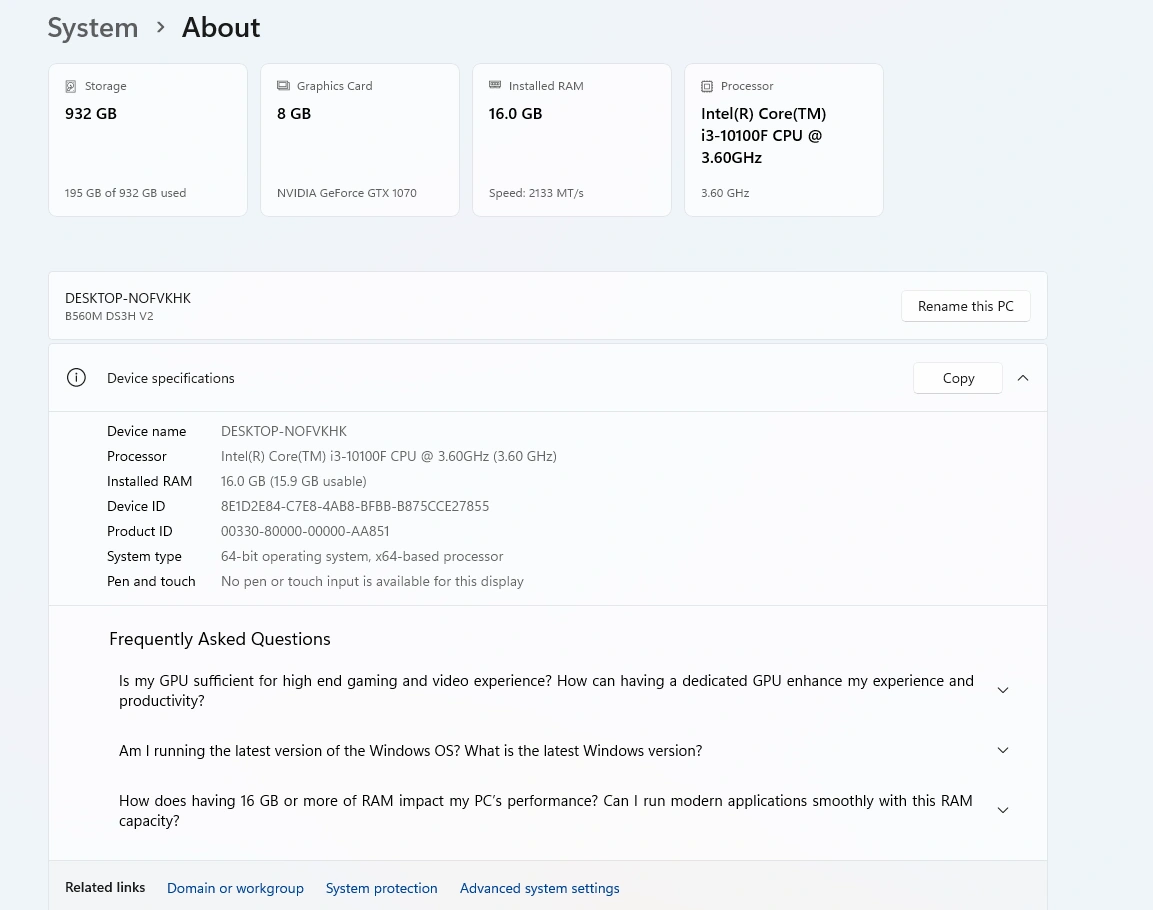This screenshot has width=1153, height=910.
Task: Click the Rename this PC button
Action: coord(965,306)
